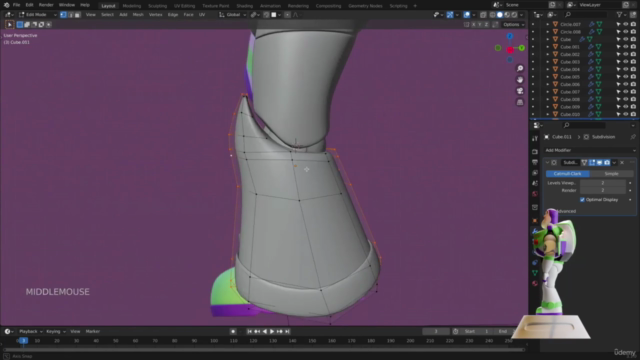640x360 pixels.
Task: Expand Circle.008 in outliner
Action: tap(548, 32)
